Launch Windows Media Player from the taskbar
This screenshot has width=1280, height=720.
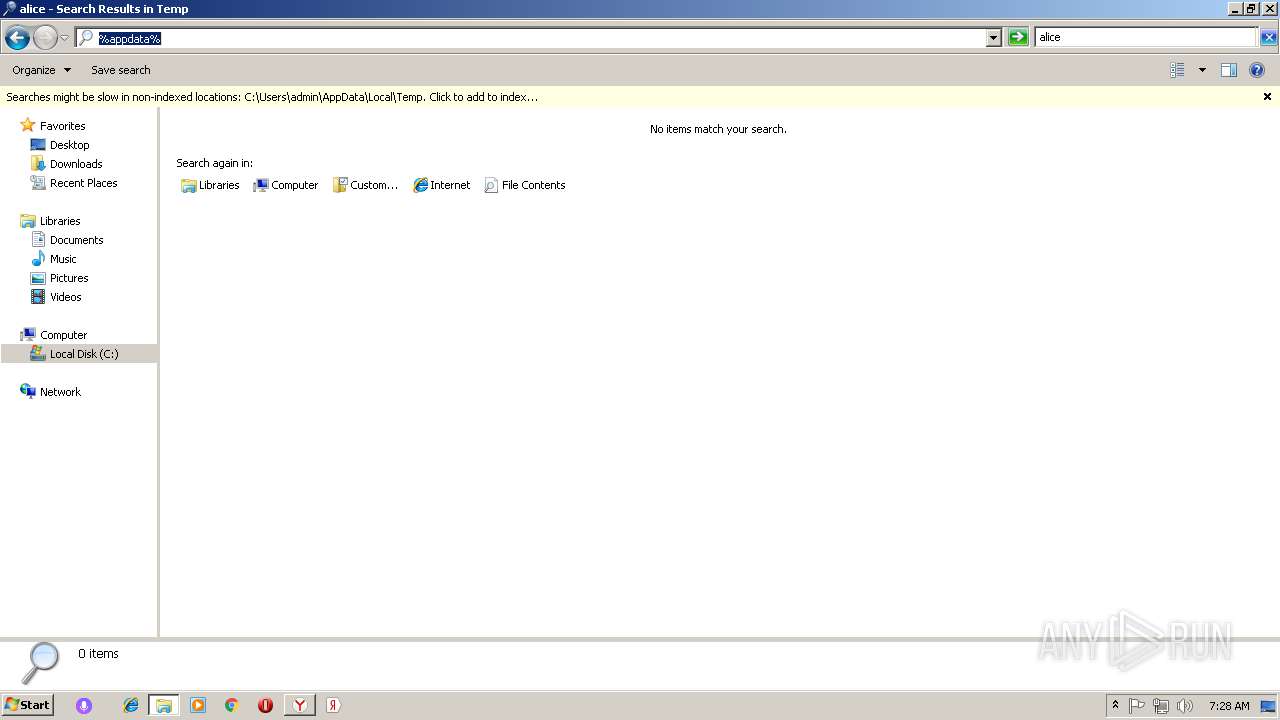(x=198, y=705)
